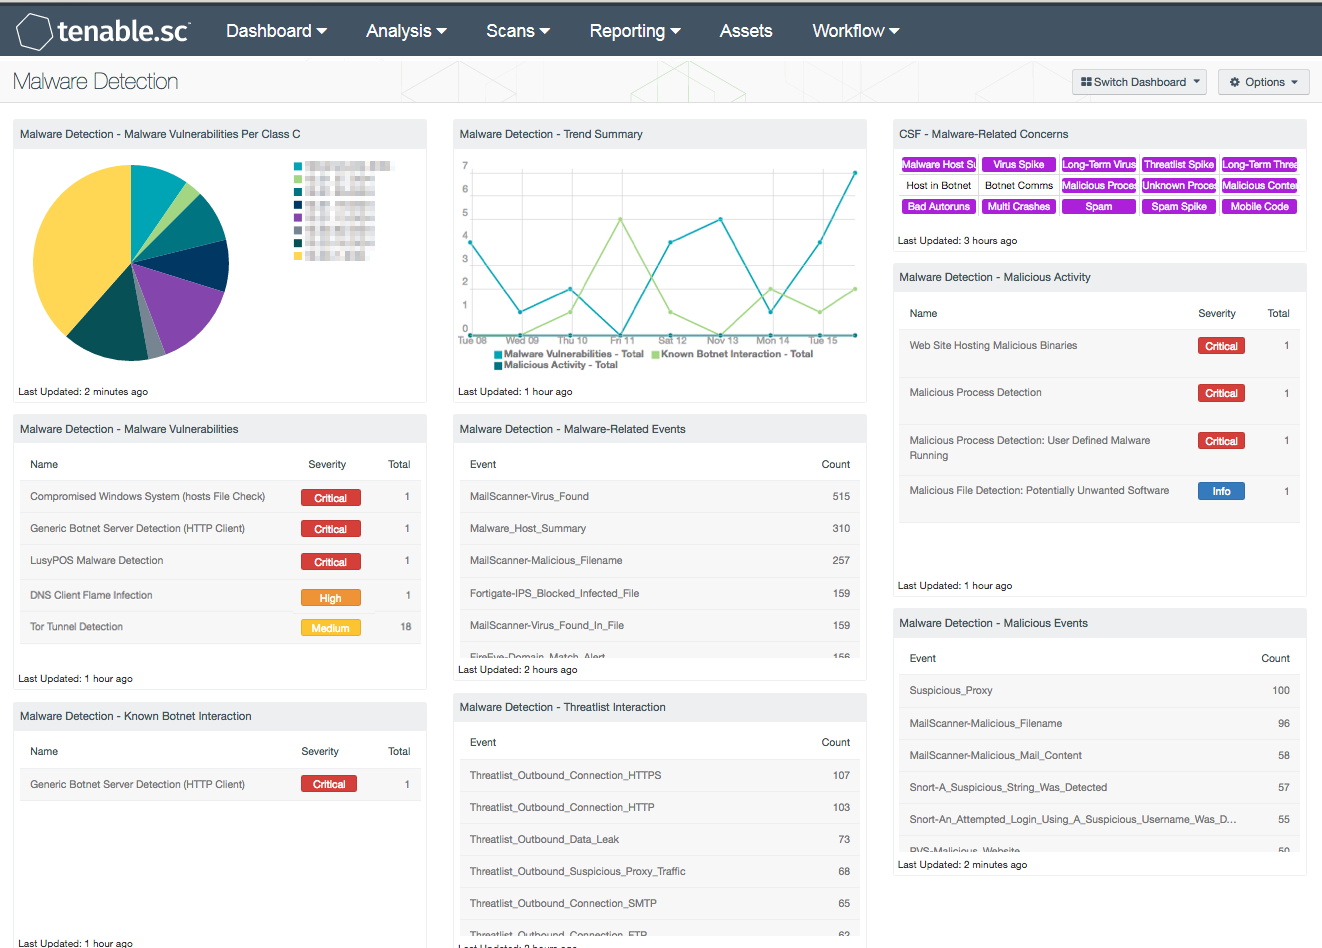Click the Malware Detection page heading
Viewport: 1322px width, 948px height.
tap(96, 82)
